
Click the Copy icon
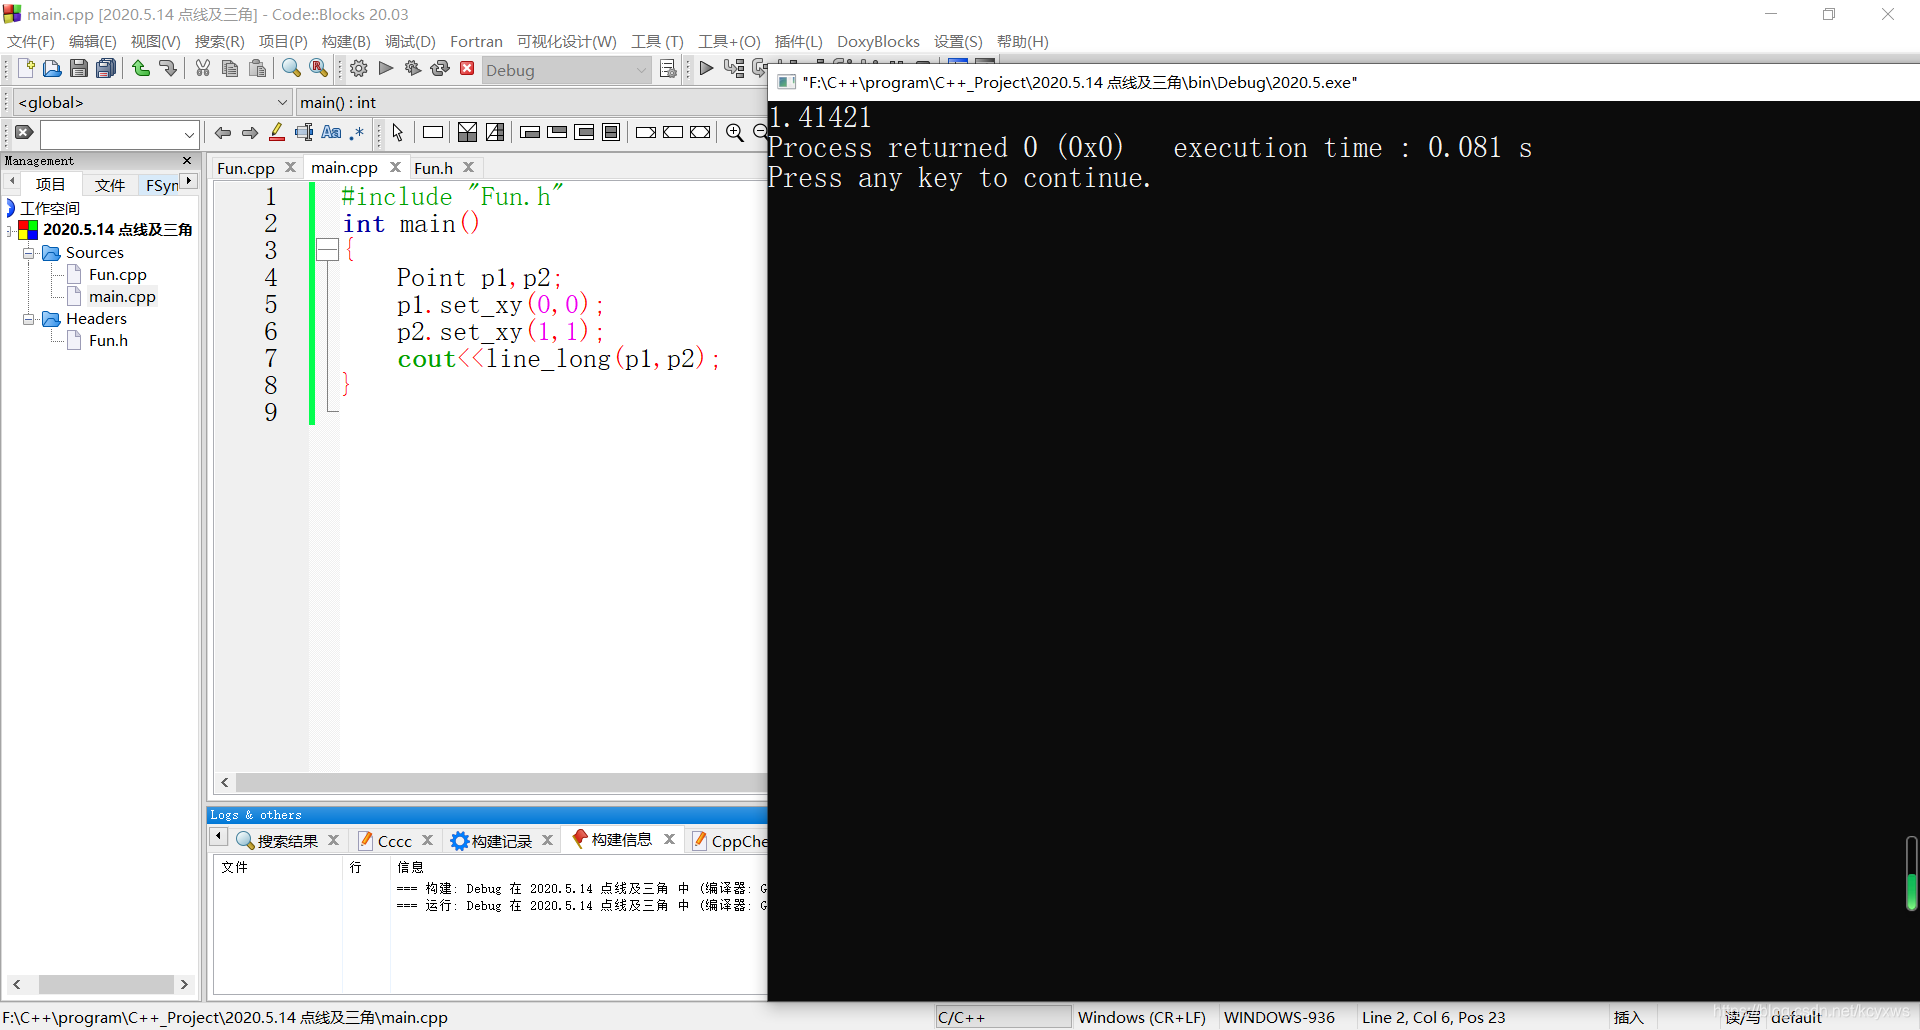[x=230, y=68]
